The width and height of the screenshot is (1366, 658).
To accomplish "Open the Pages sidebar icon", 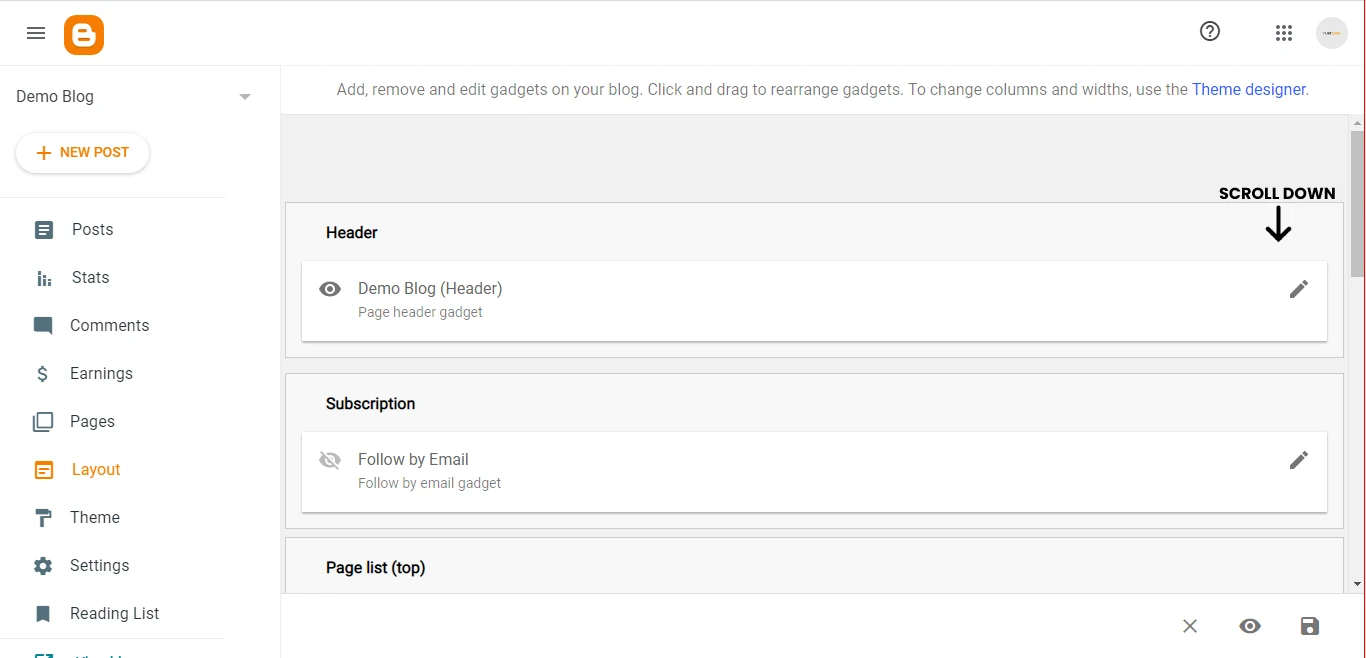I will pyautogui.click(x=44, y=421).
